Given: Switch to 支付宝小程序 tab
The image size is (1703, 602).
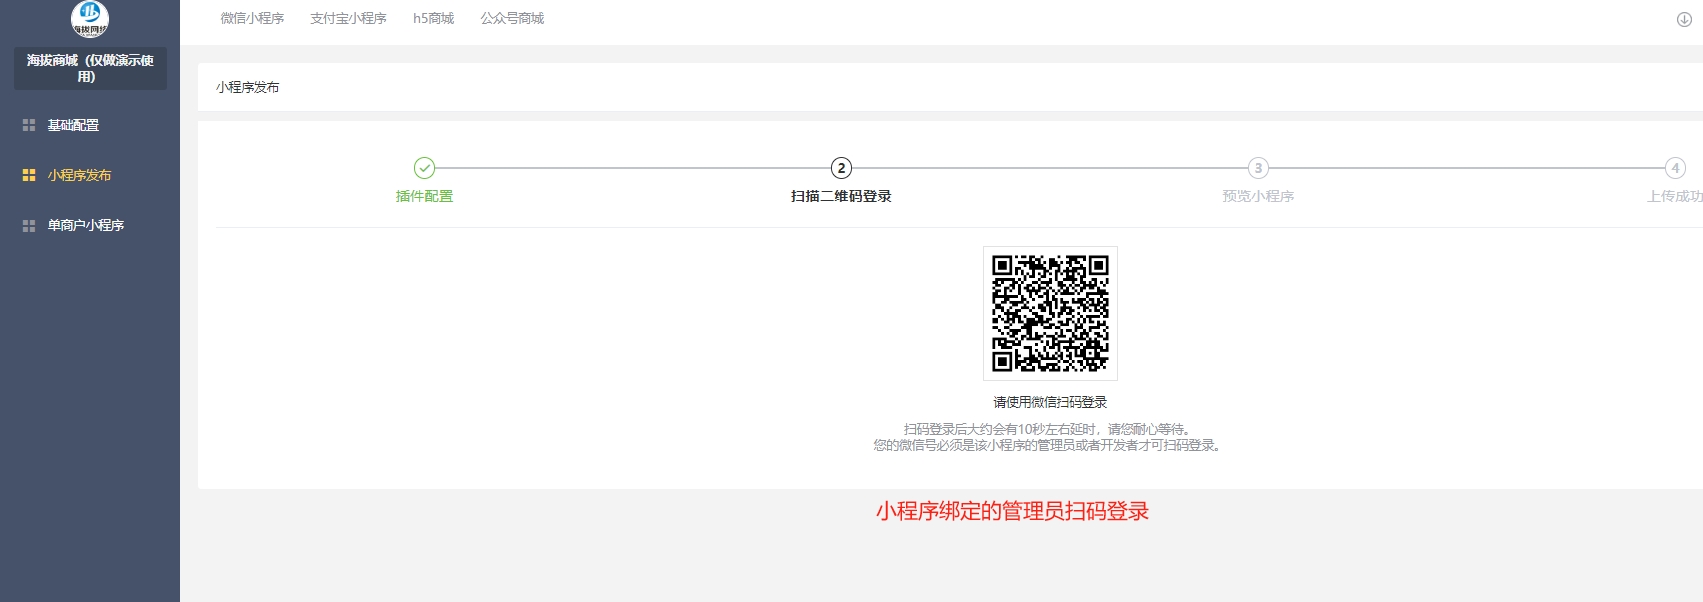Looking at the screenshot, I should point(348,18).
